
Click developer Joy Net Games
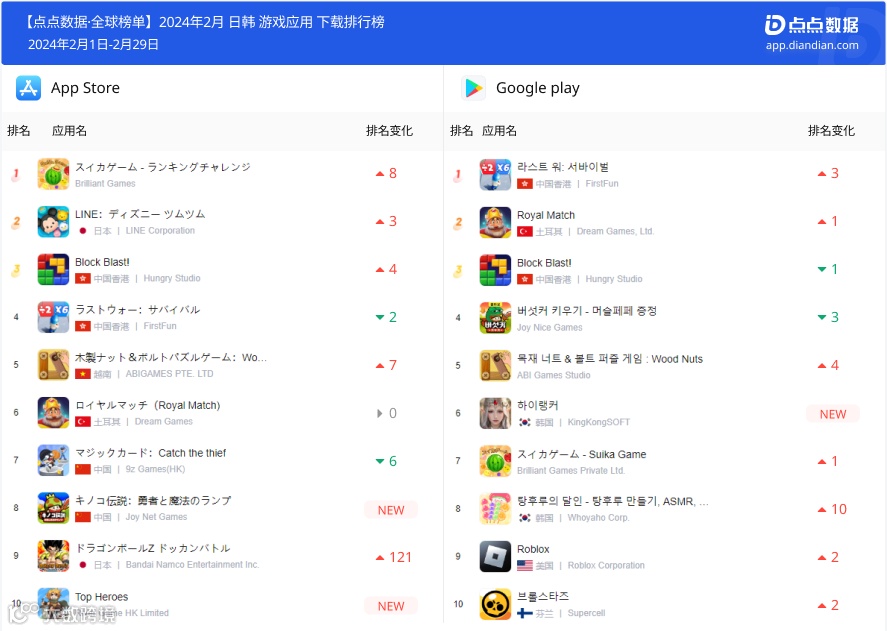click(156, 517)
